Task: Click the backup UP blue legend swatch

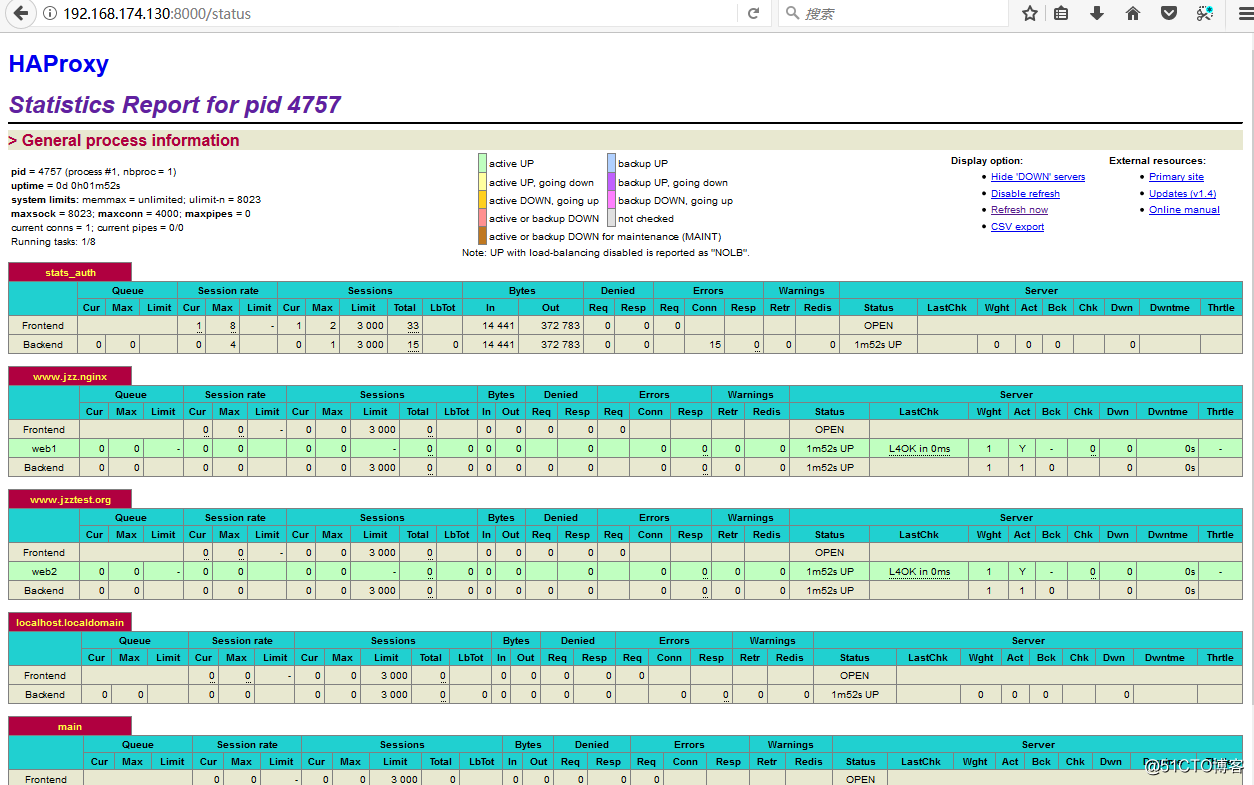Action: coord(611,163)
